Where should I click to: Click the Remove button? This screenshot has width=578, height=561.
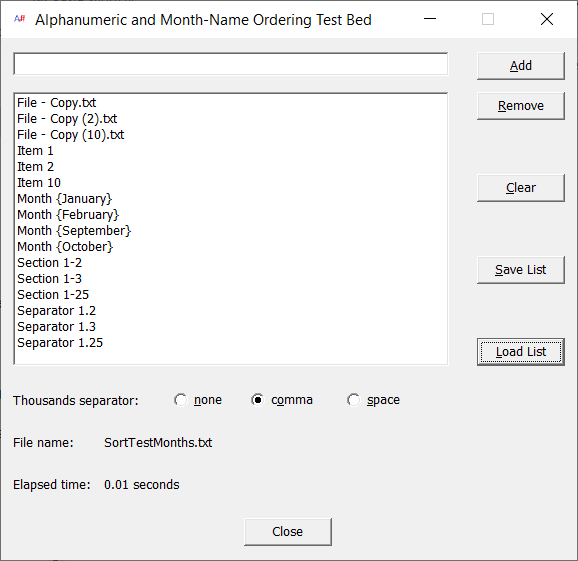(520, 106)
